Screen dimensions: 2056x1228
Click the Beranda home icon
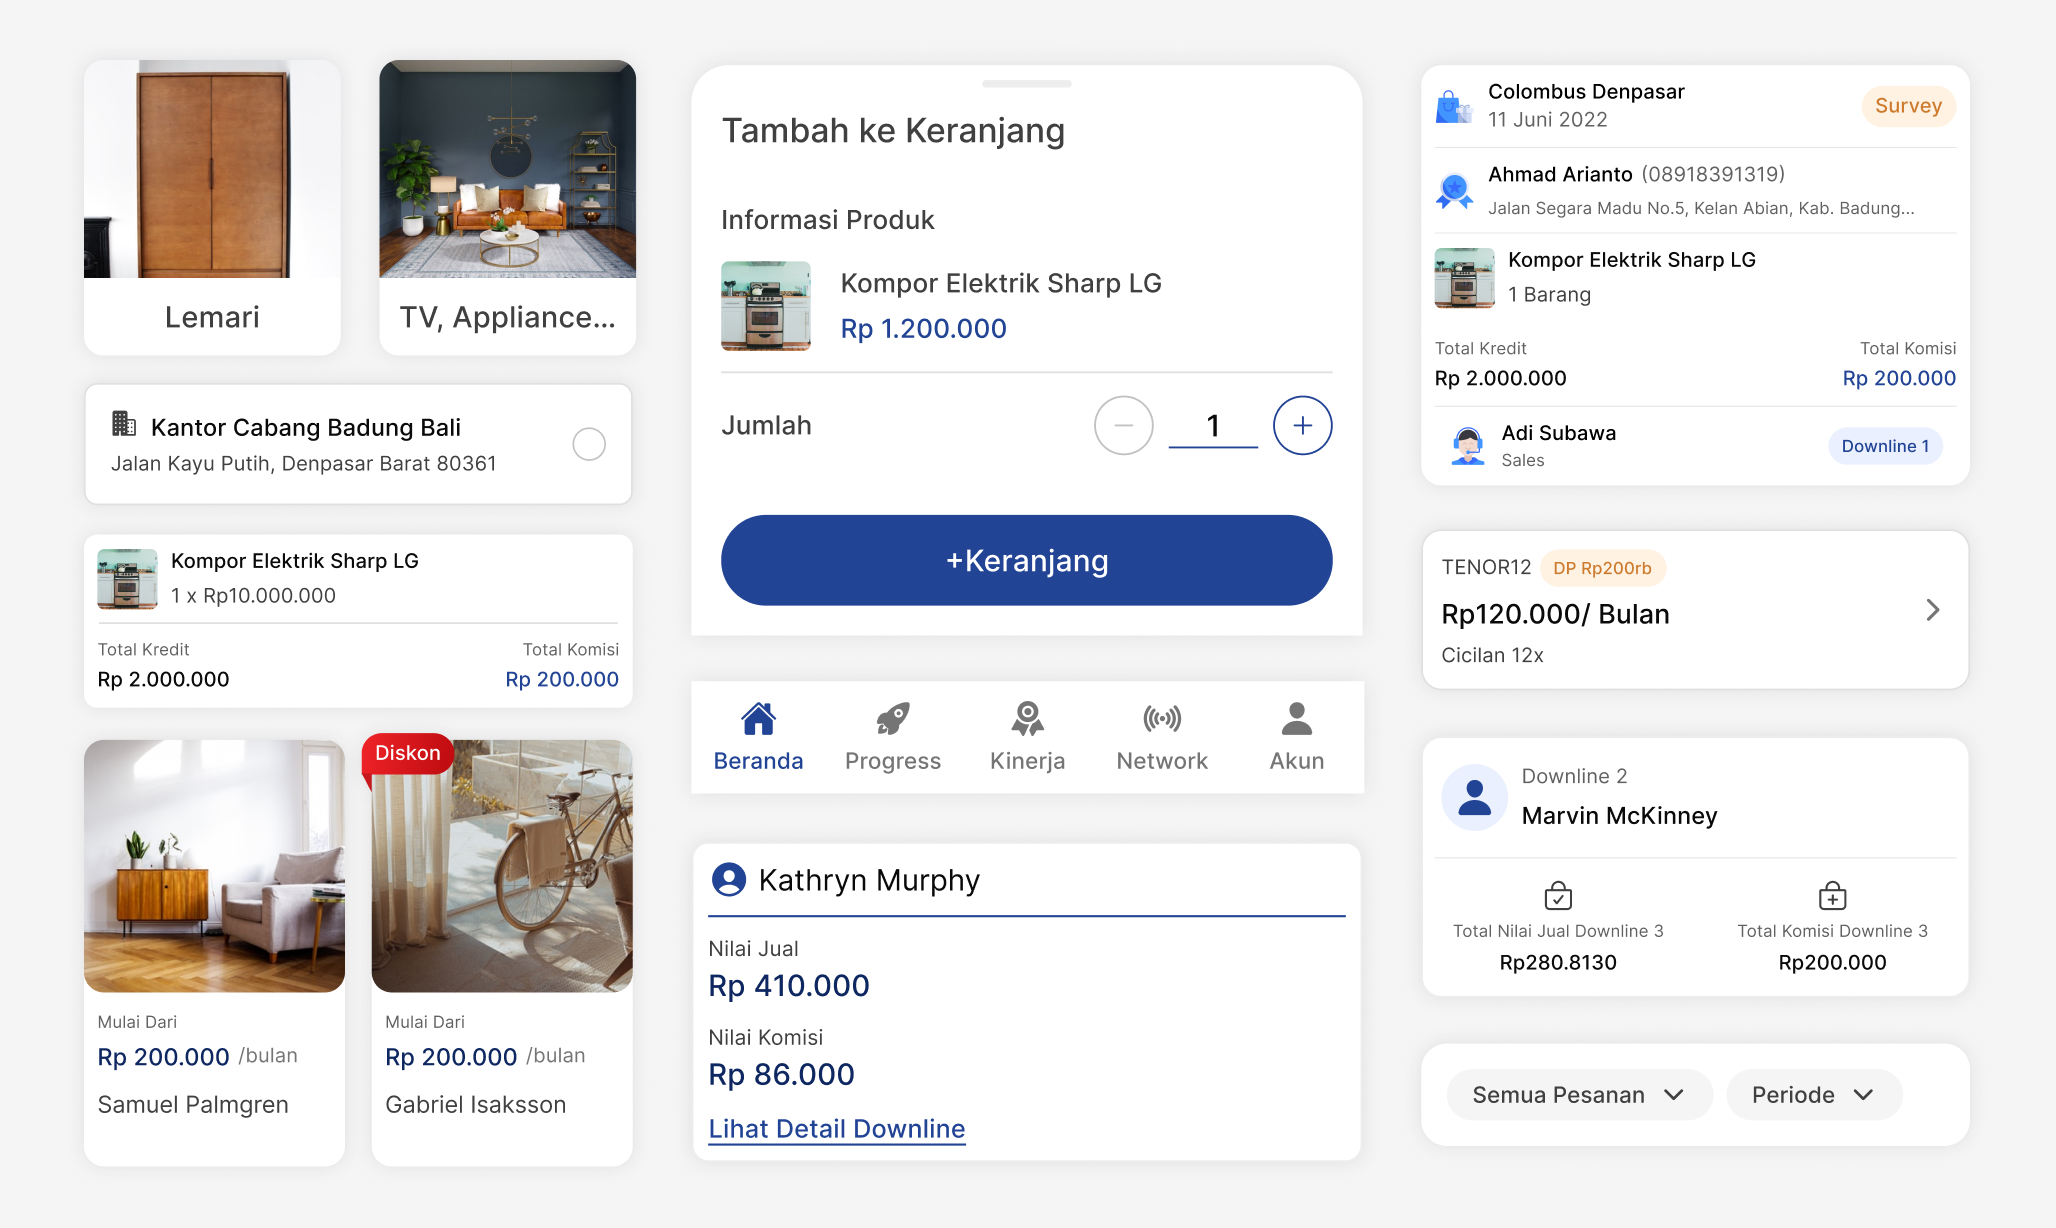[x=758, y=719]
